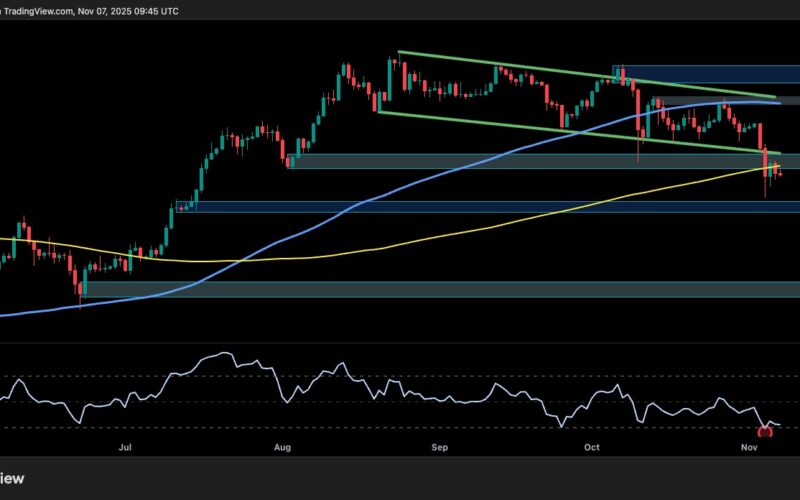Click the topmost blue zone rectangle at right
This screenshot has width=800, height=500.
(700, 74)
